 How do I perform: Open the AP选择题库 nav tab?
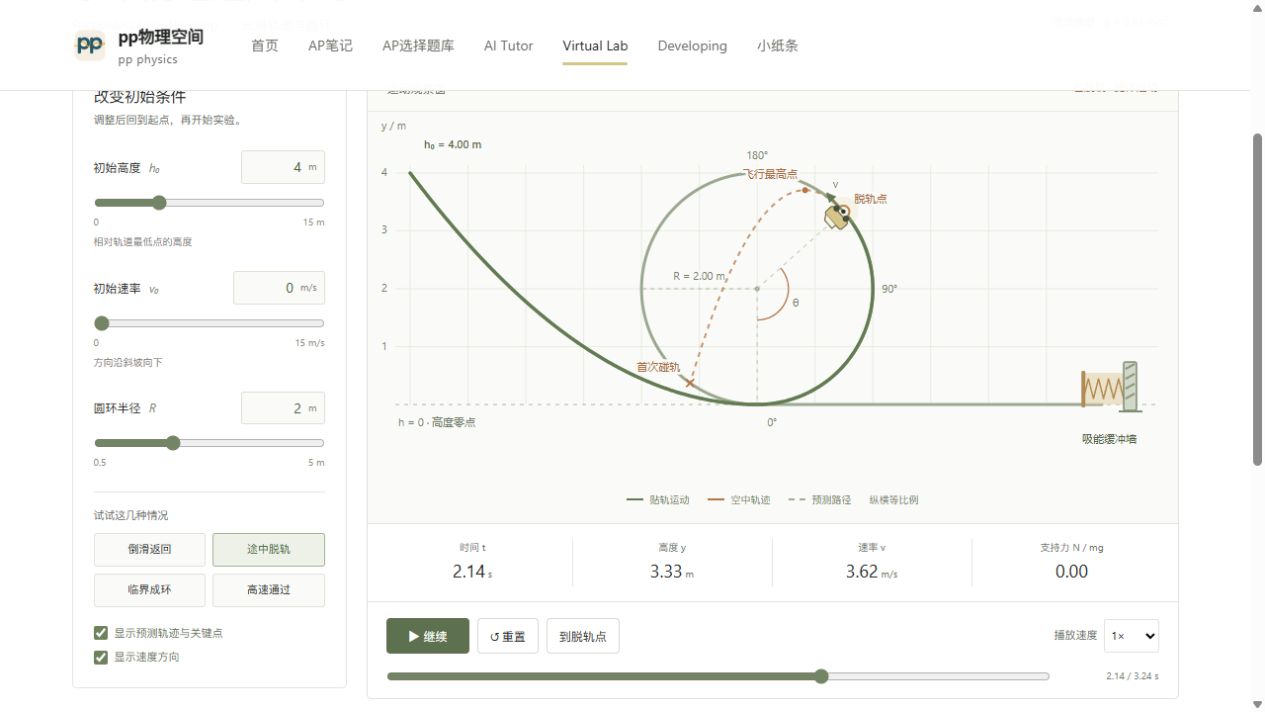pyautogui.click(x=418, y=46)
